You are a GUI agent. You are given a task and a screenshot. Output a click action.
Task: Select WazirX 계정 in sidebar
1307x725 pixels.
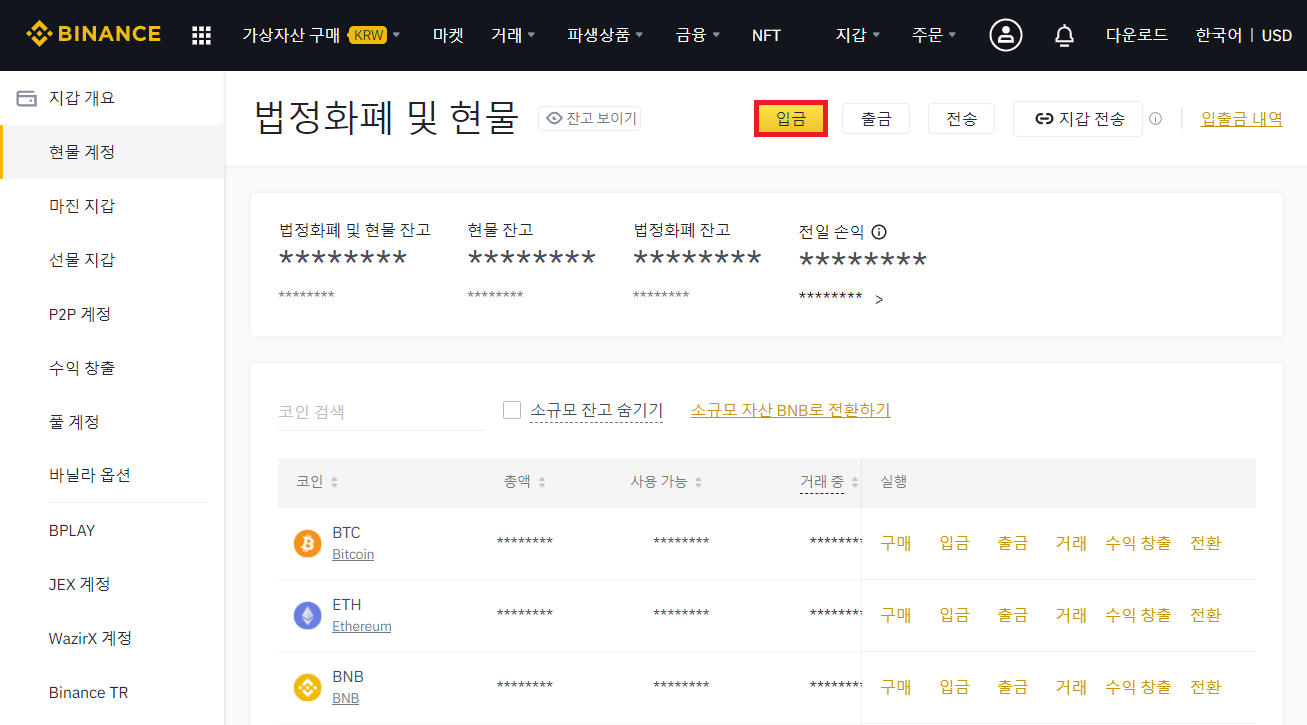(112, 638)
